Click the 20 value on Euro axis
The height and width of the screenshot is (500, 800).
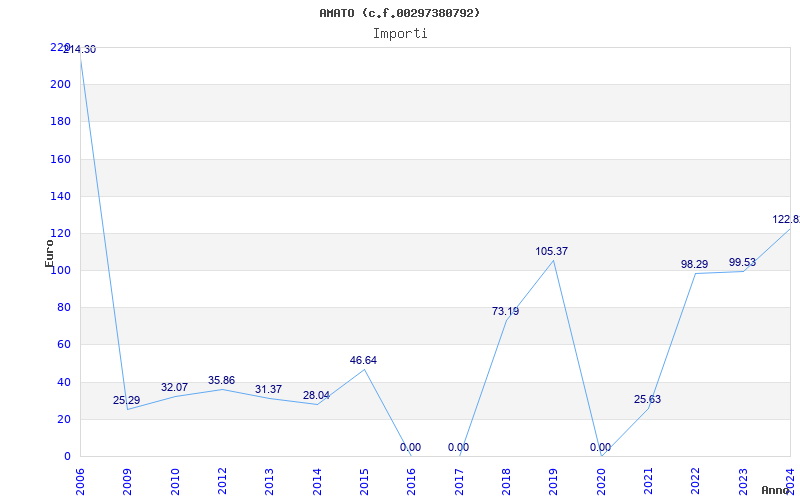point(63,419)
